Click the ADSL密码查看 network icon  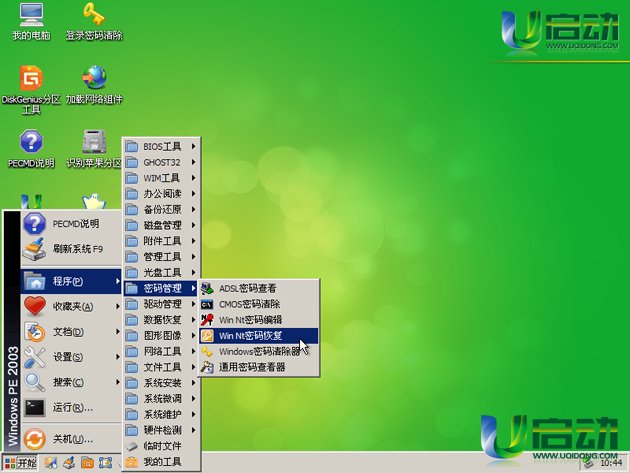point(207,288)
